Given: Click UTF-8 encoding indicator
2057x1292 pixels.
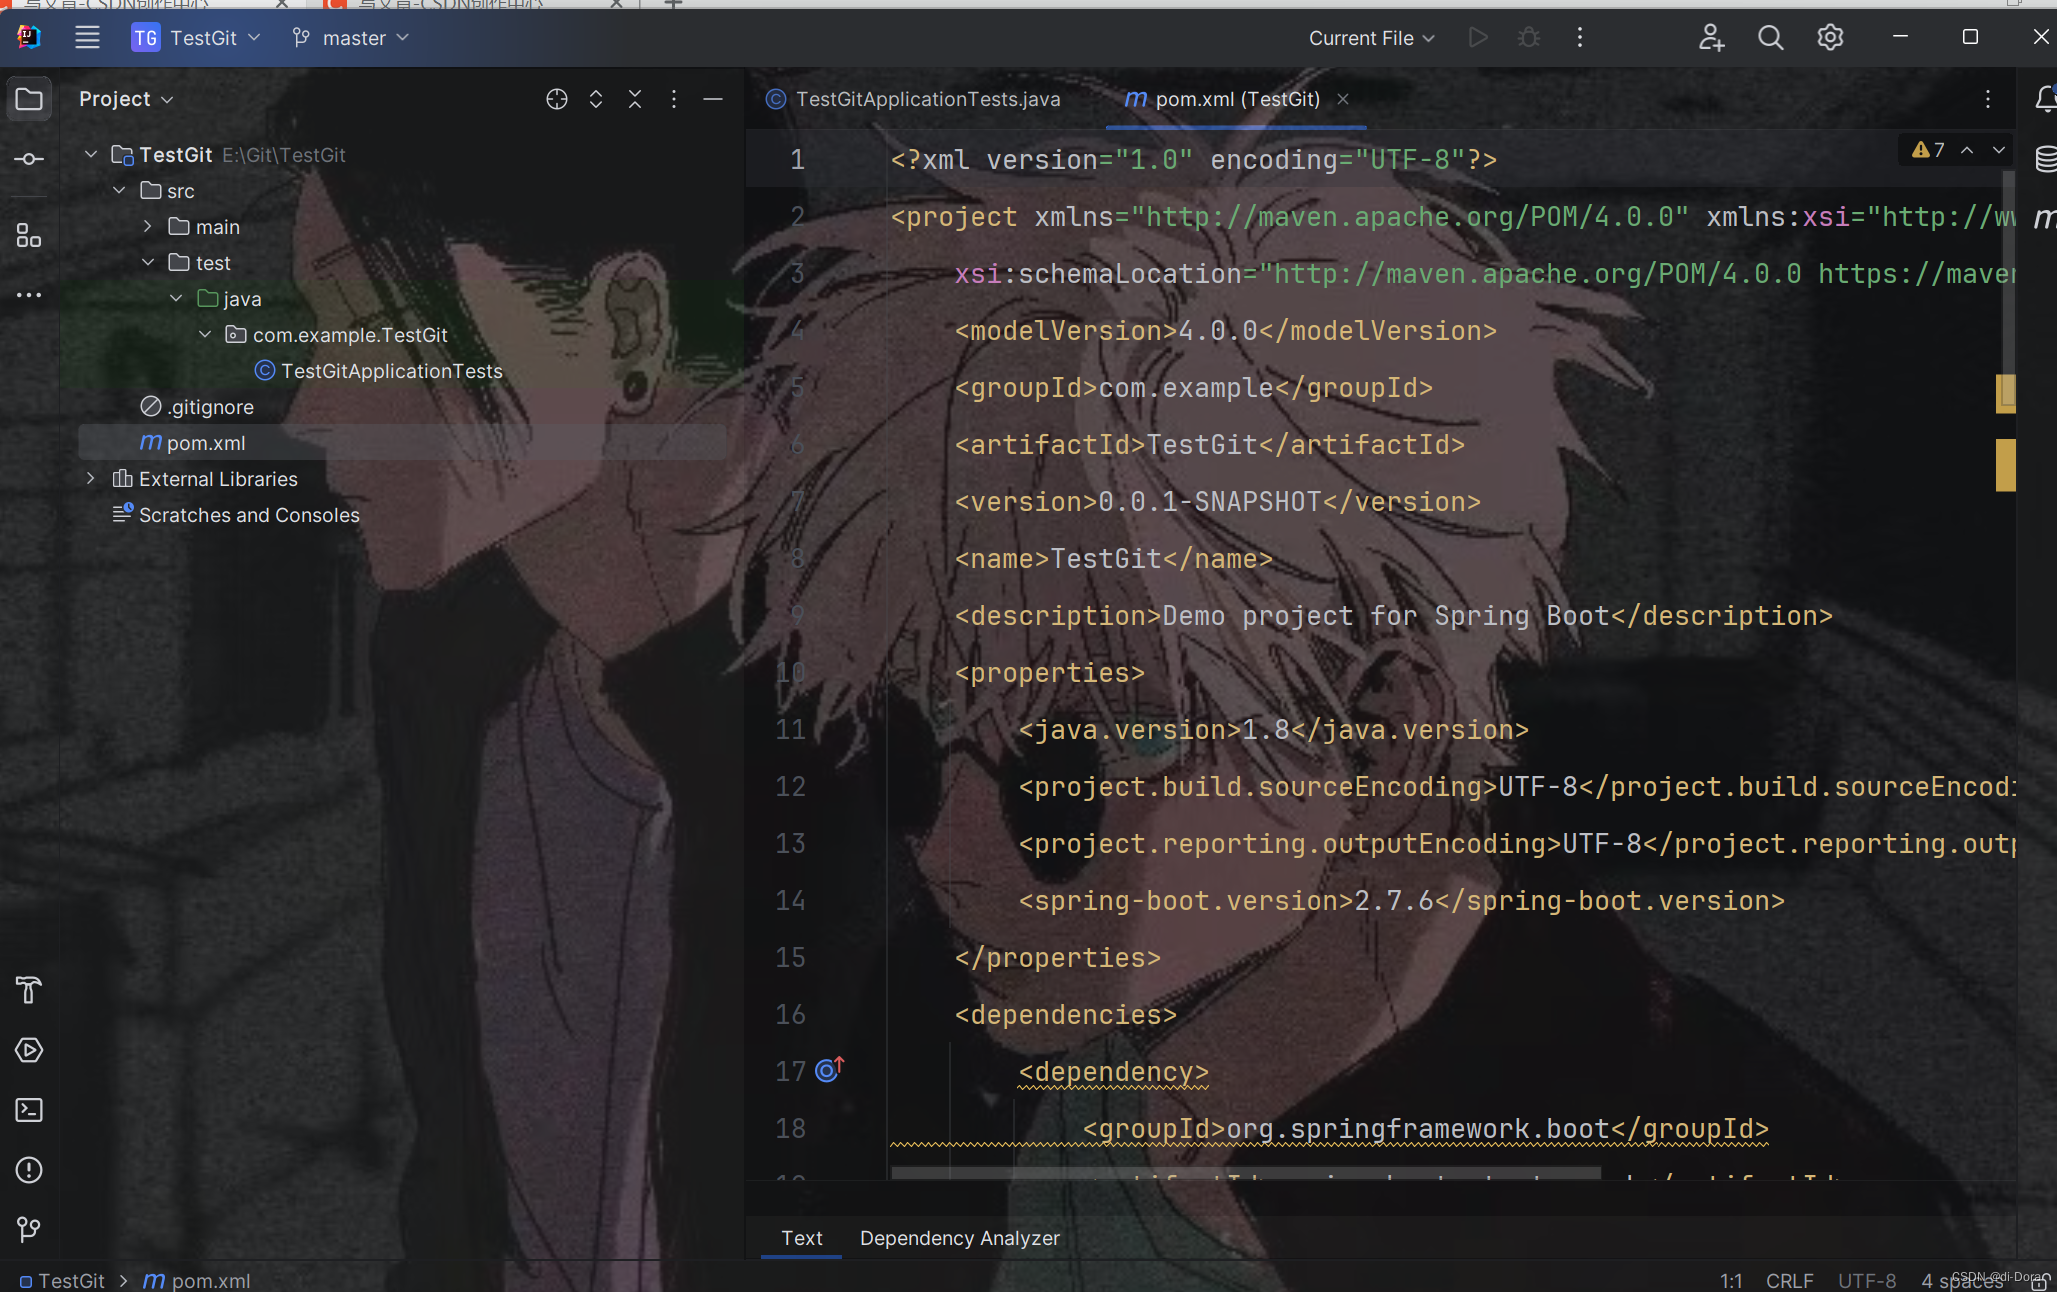Looking at the screenshot, I should tap(1867, 1280).
